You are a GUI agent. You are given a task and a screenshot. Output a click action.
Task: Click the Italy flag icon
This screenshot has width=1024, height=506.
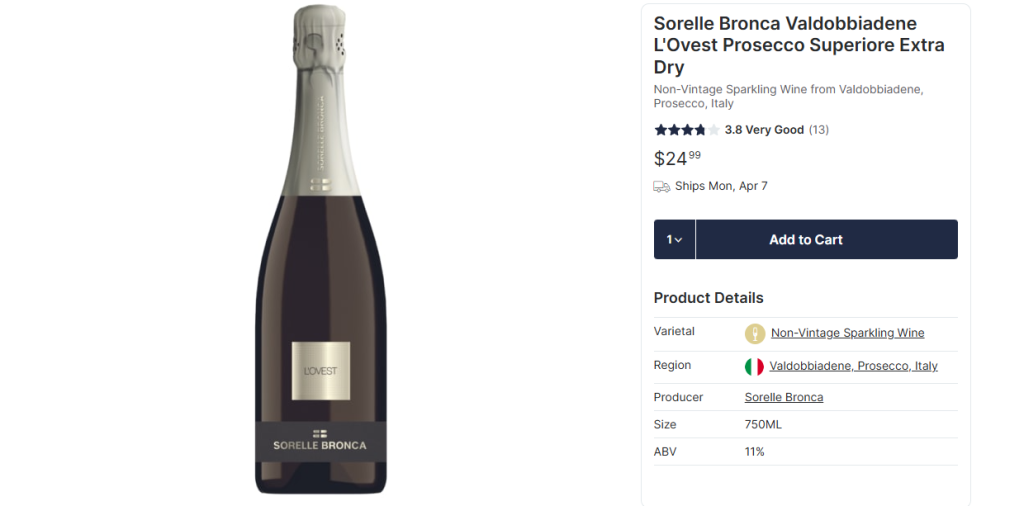pos(754,366)
